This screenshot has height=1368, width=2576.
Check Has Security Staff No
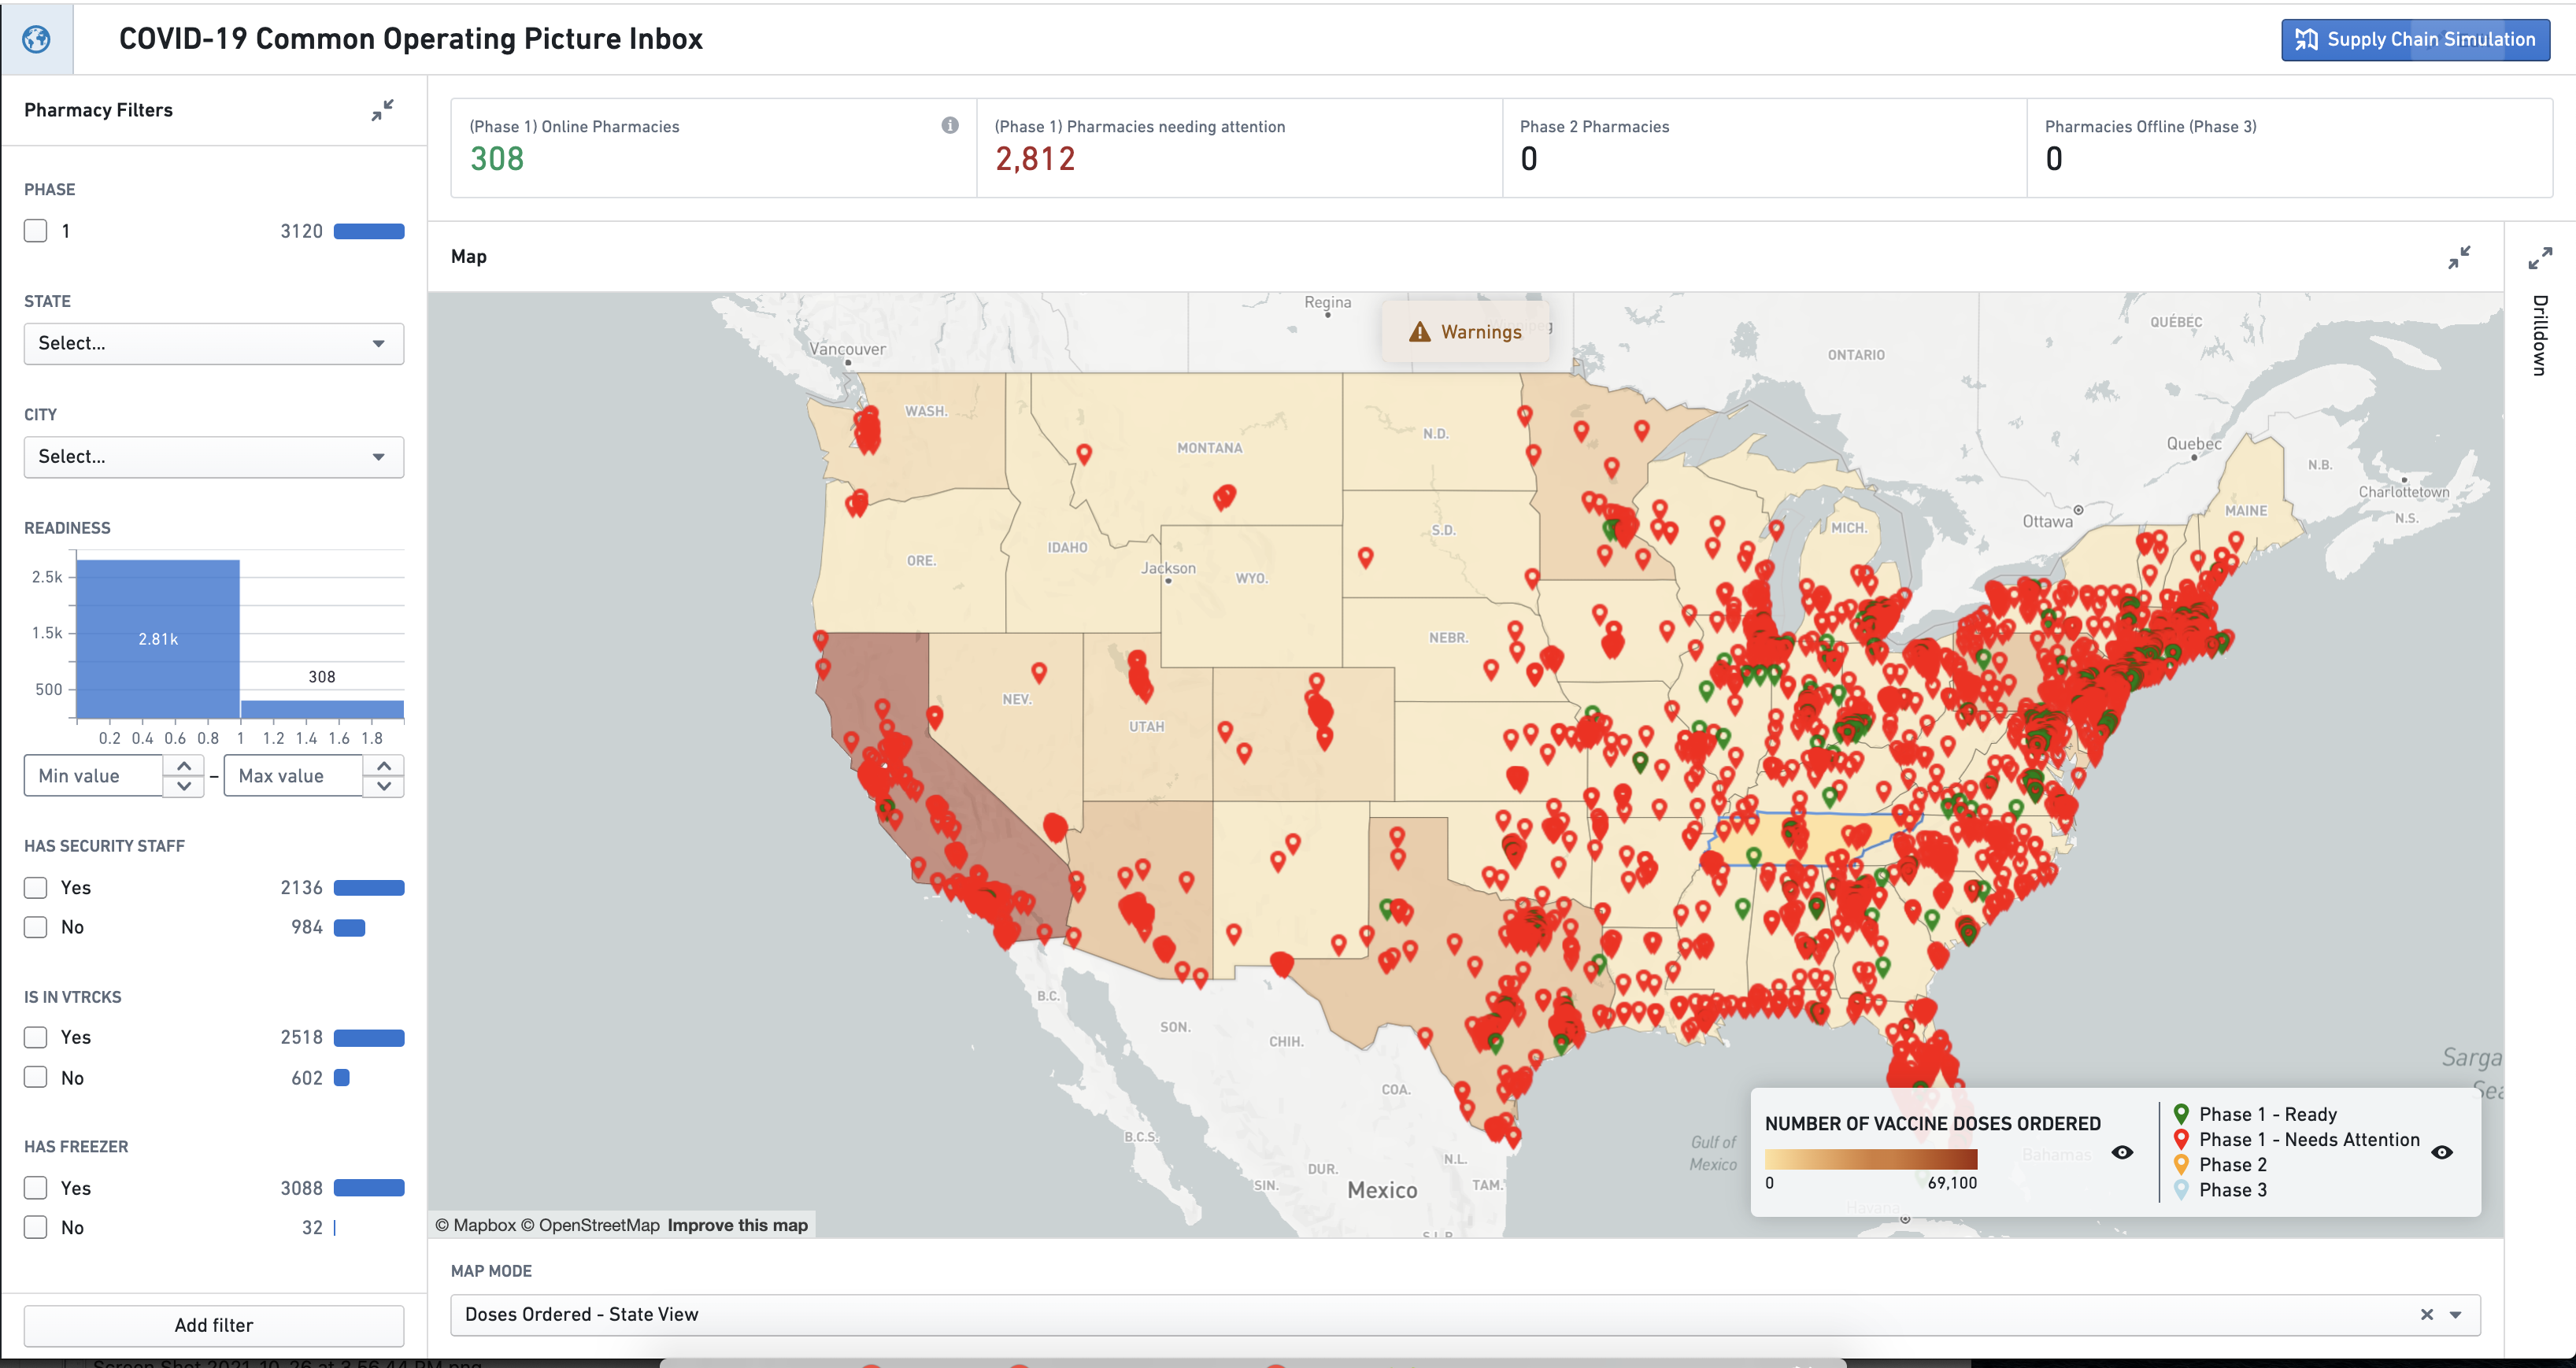coord(36,927)
